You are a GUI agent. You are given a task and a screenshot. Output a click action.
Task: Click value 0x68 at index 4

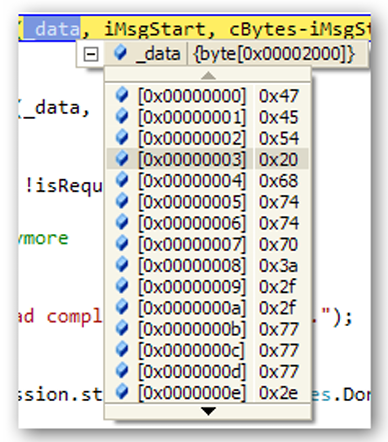(x=279, y=181)
